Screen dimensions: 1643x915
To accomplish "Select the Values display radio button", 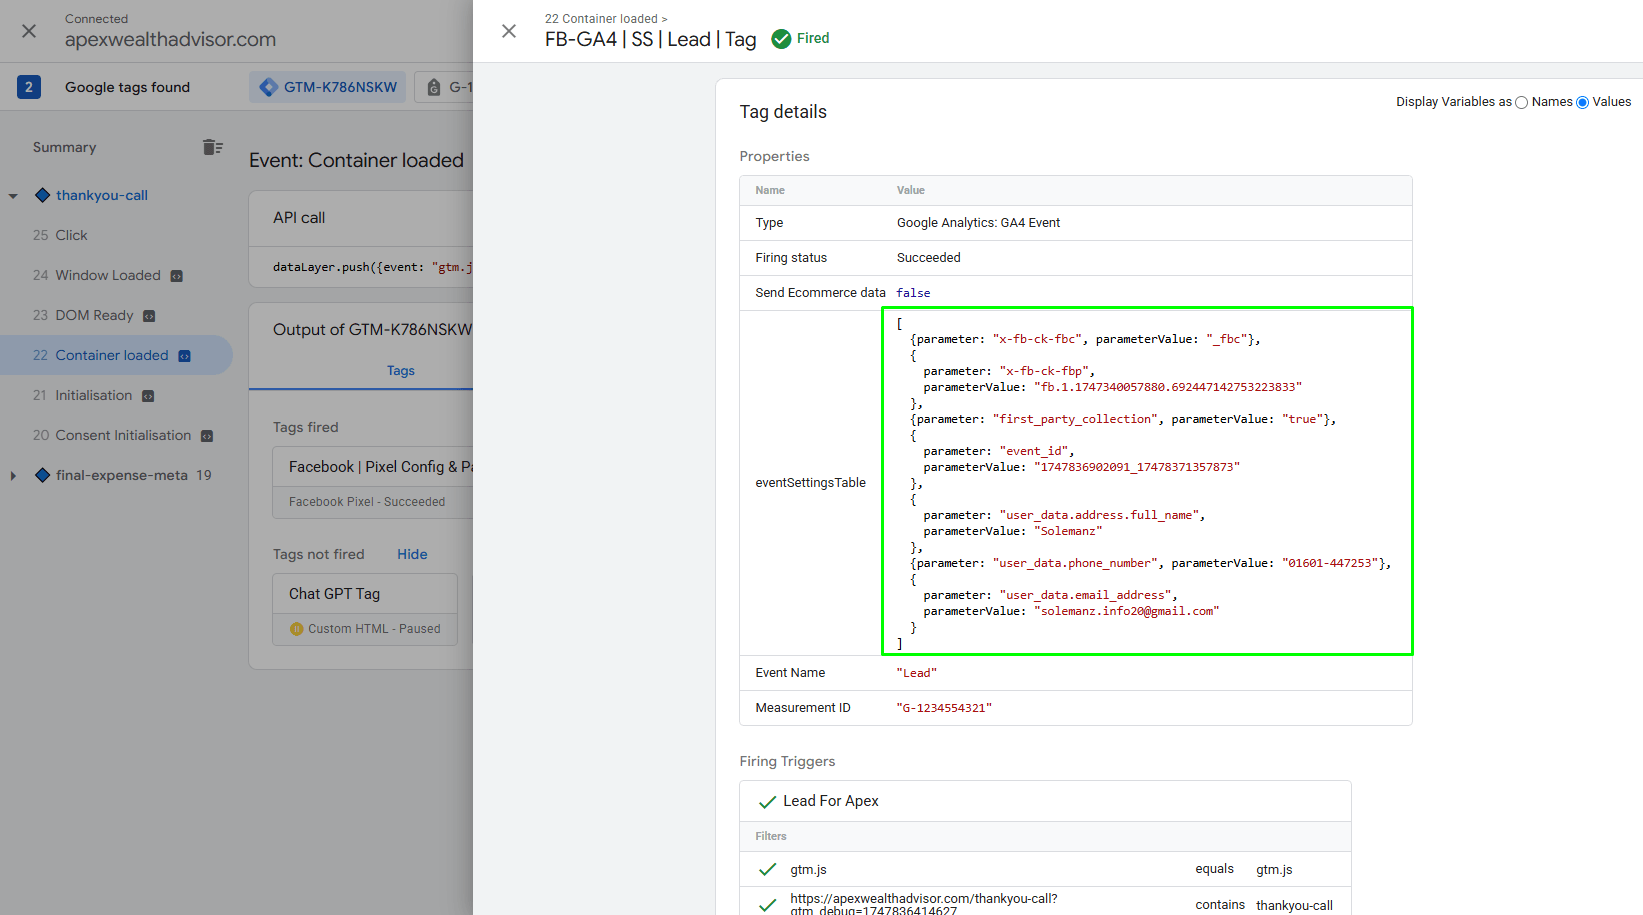I will (1582, 102).
